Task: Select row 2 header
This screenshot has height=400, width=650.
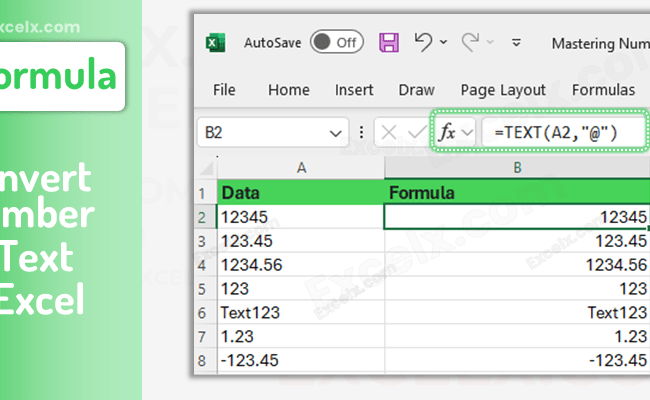Action: click(206, 217)
